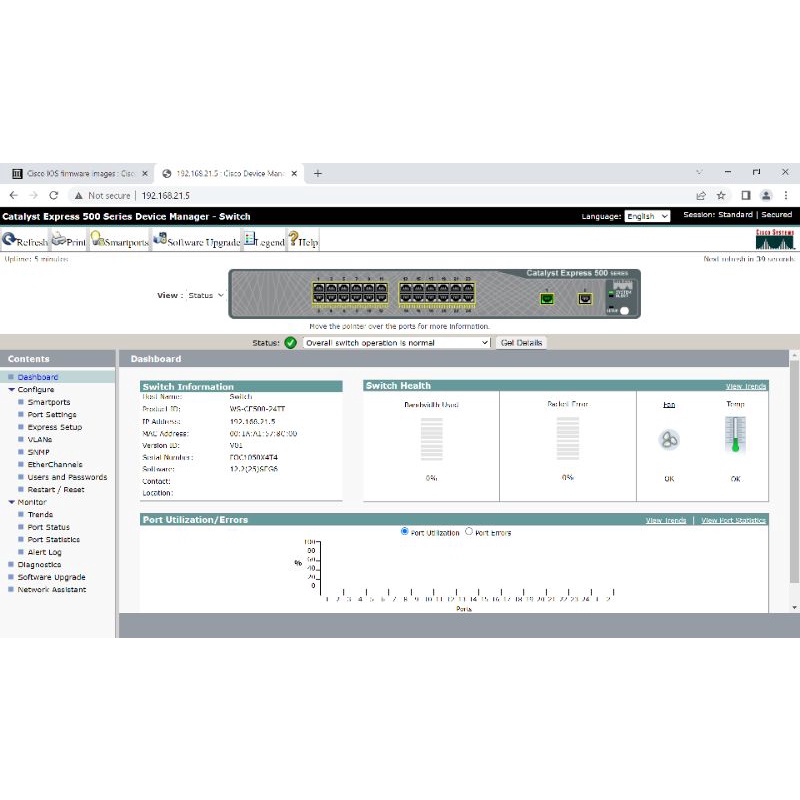Open Help from the toolbar
Viewport: 800px width, 800px height.
click(303, 240)
